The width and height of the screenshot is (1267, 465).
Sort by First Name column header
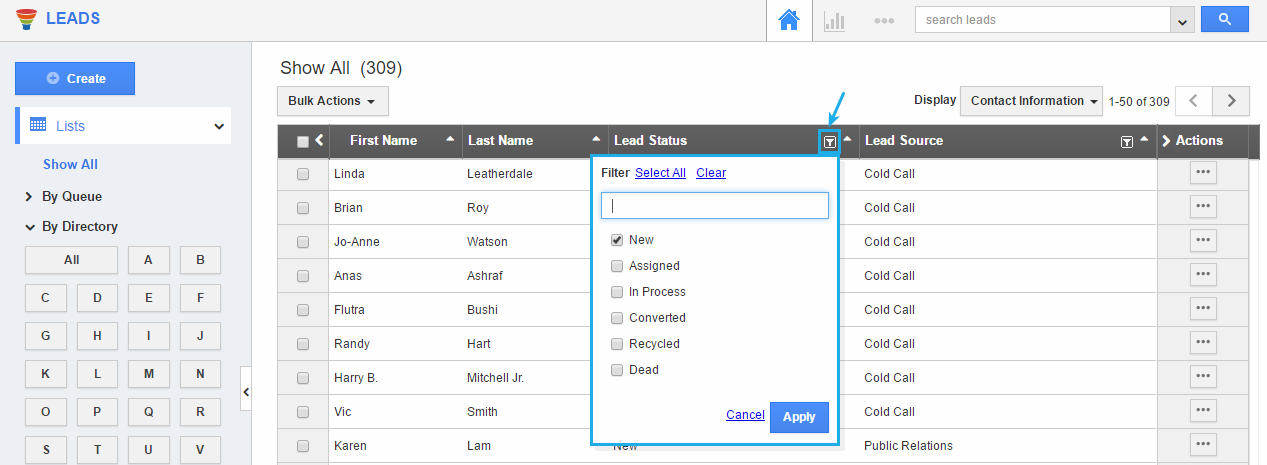(383, 141)
